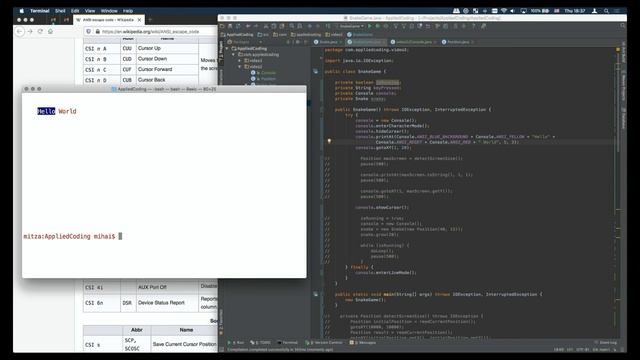Open the Terminal tool window in IntelliJ

(x=287, y=342)
